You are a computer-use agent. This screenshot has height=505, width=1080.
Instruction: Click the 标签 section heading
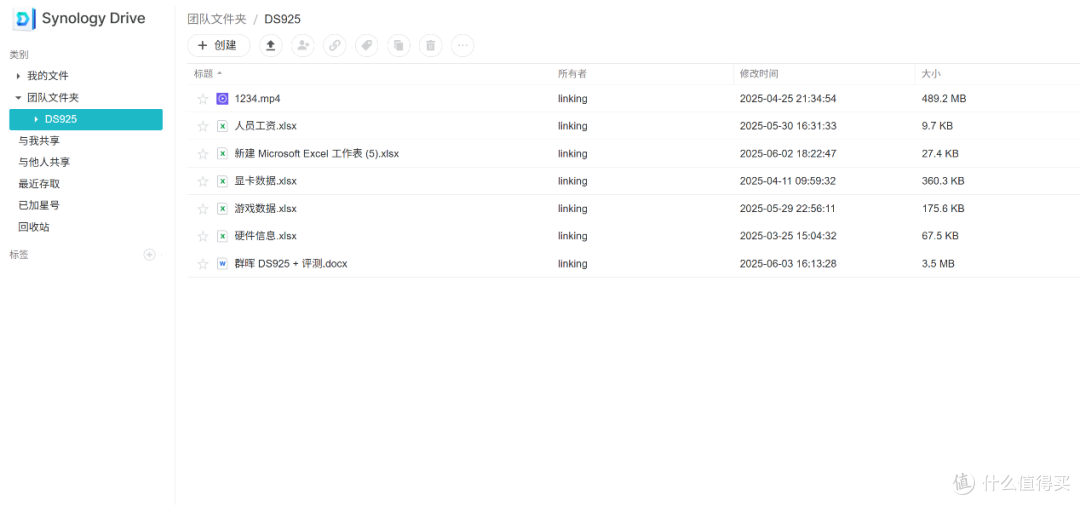[19, 255]
